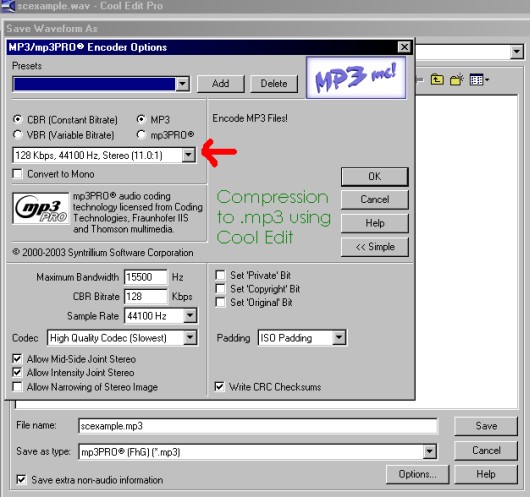The image size is (530, 497).
Task: Click the << Simple button
Action: [375, 247]
